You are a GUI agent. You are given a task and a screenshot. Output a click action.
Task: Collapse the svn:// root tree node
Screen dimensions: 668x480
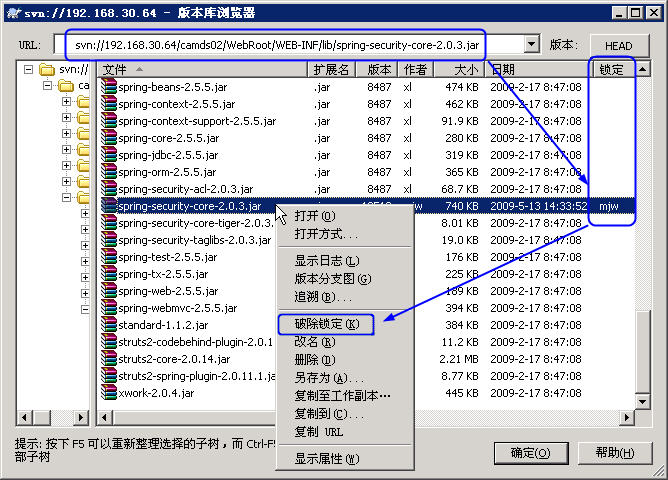(x=29, y=69)
